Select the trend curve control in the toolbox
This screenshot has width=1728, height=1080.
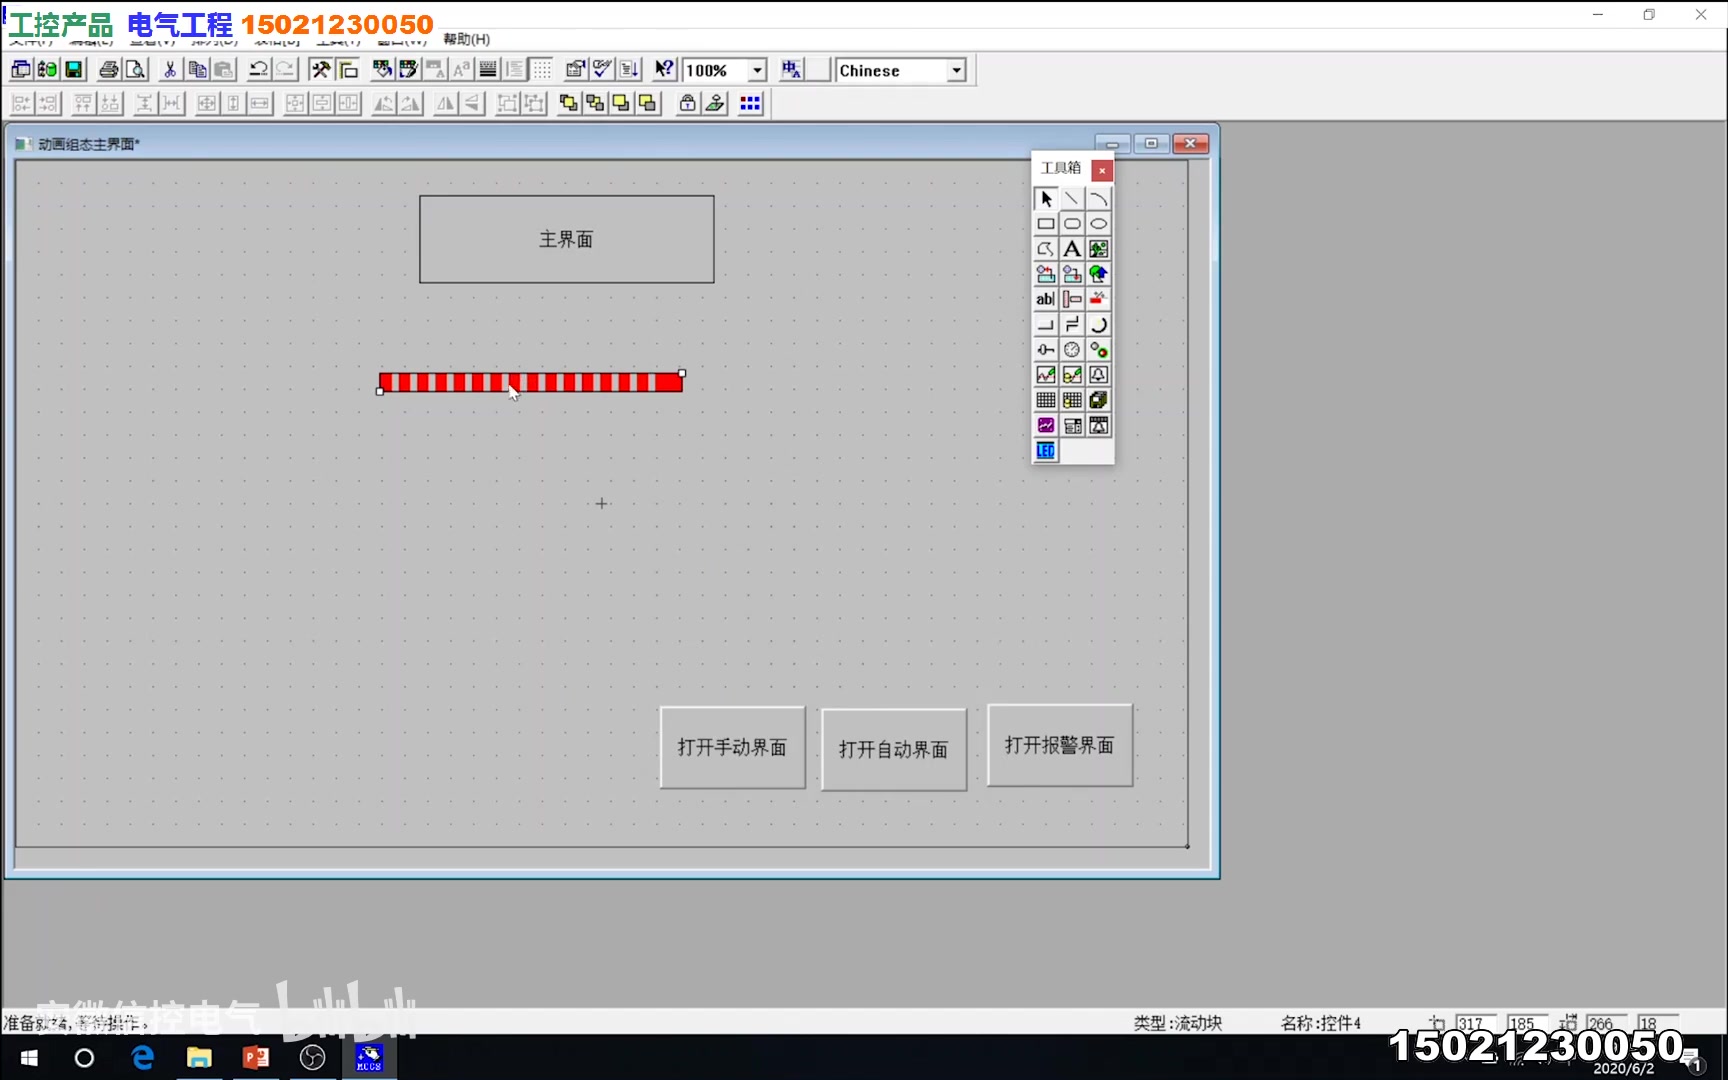click(x=1046, y=375)
